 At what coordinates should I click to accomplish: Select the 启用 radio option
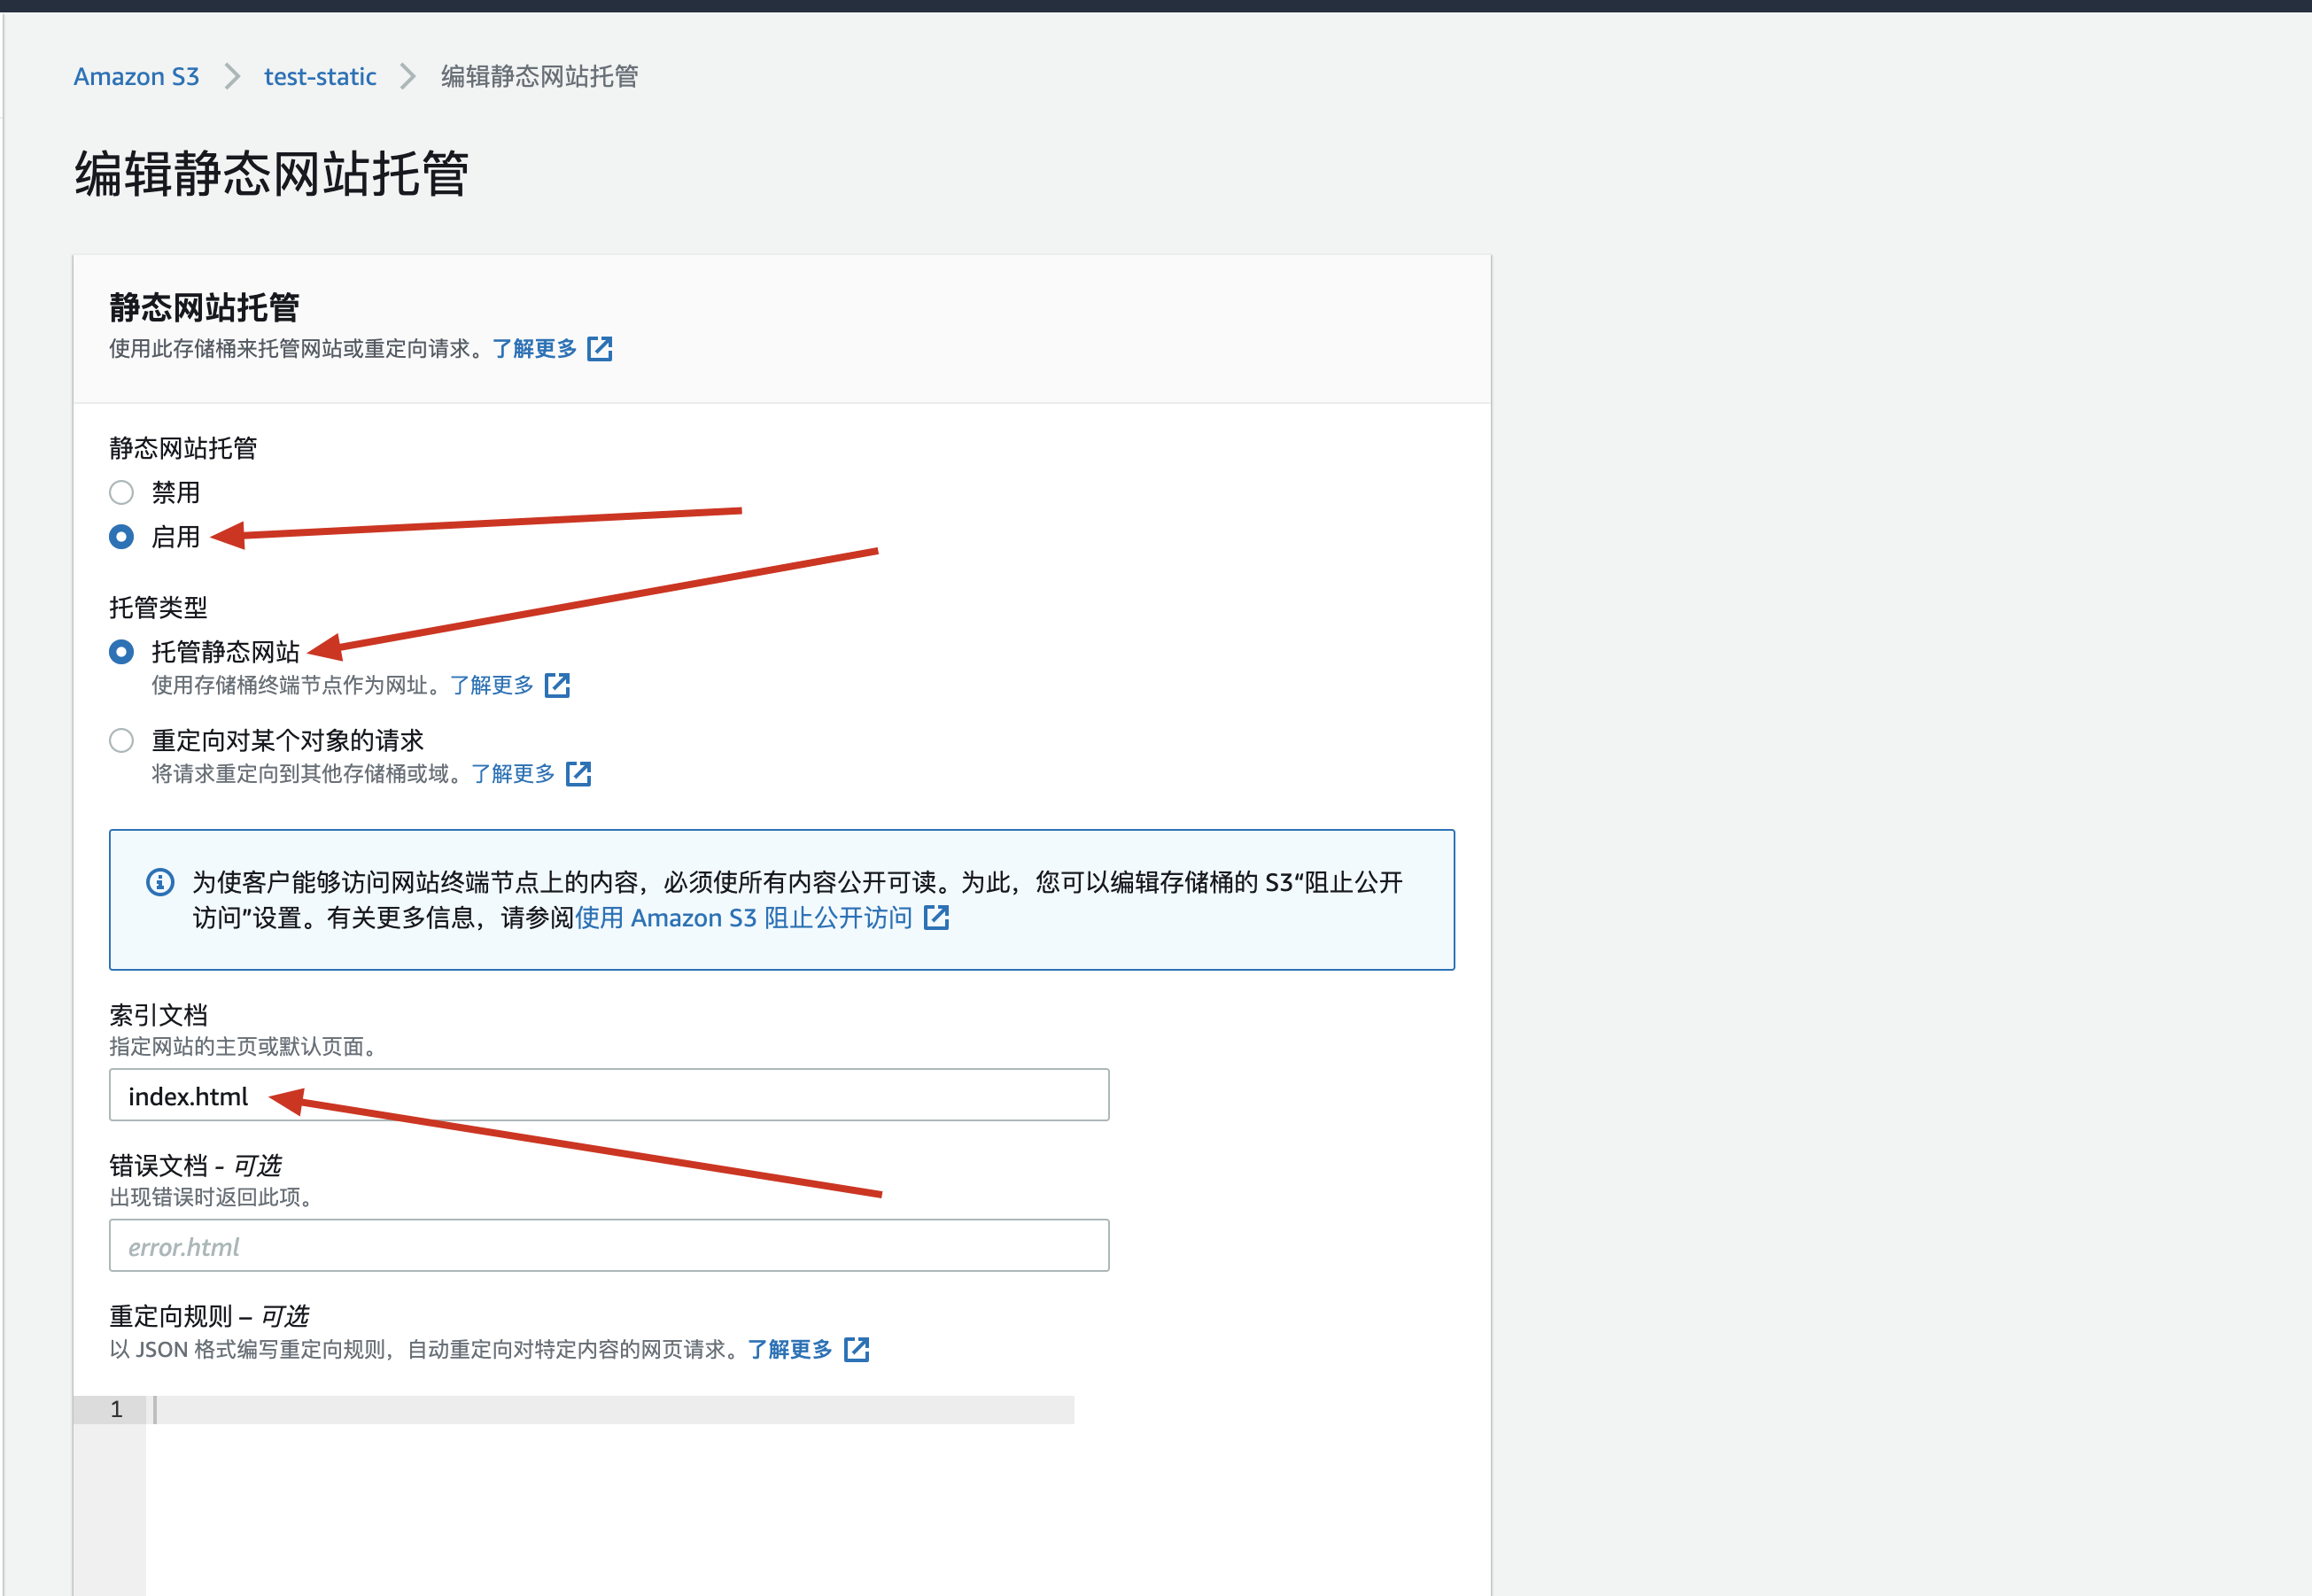[x=121, y=537]
